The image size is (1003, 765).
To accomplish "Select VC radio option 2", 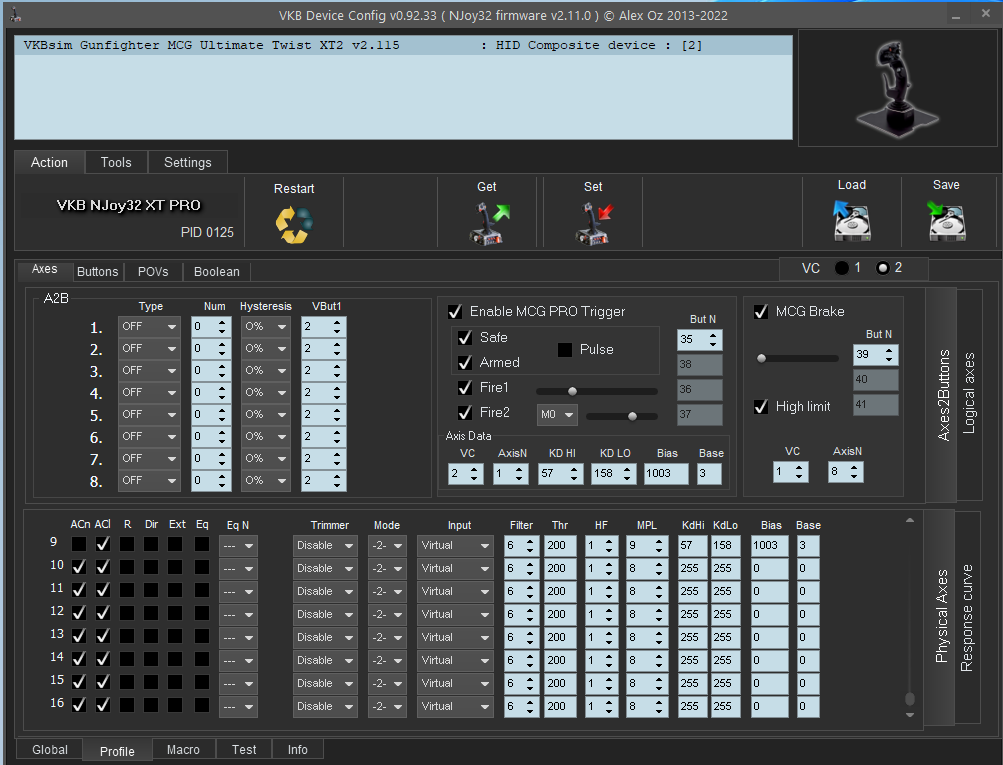I will (883, 268).
